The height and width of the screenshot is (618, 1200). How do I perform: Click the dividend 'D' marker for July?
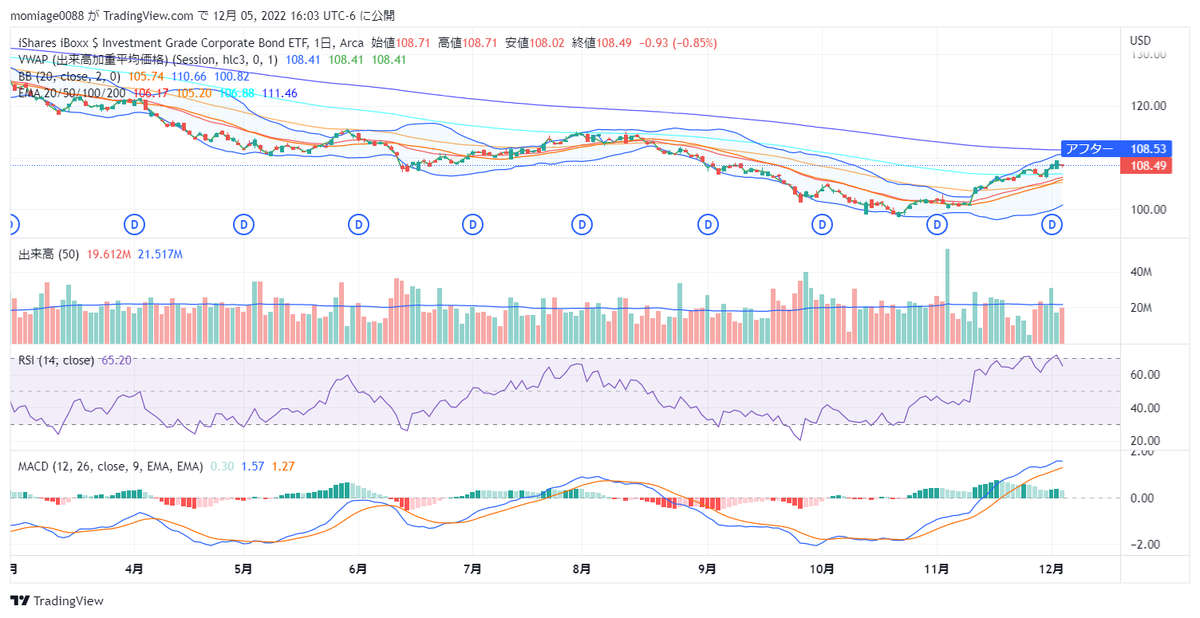point(471,224)
